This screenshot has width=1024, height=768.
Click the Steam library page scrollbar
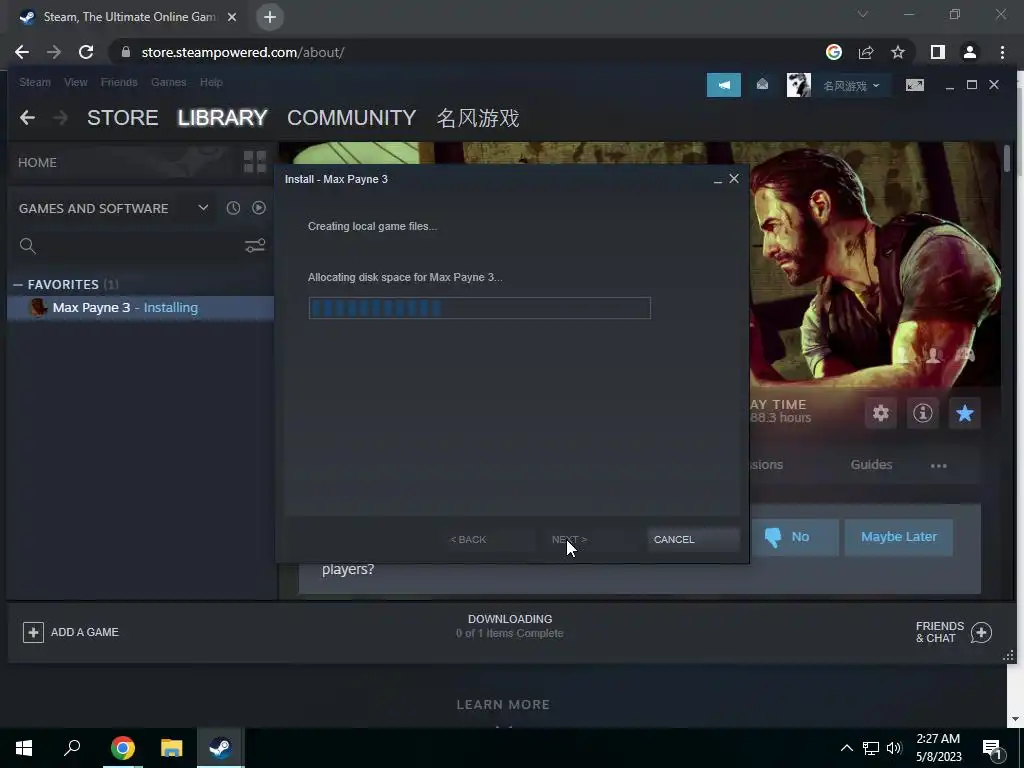pos(1007,159)
